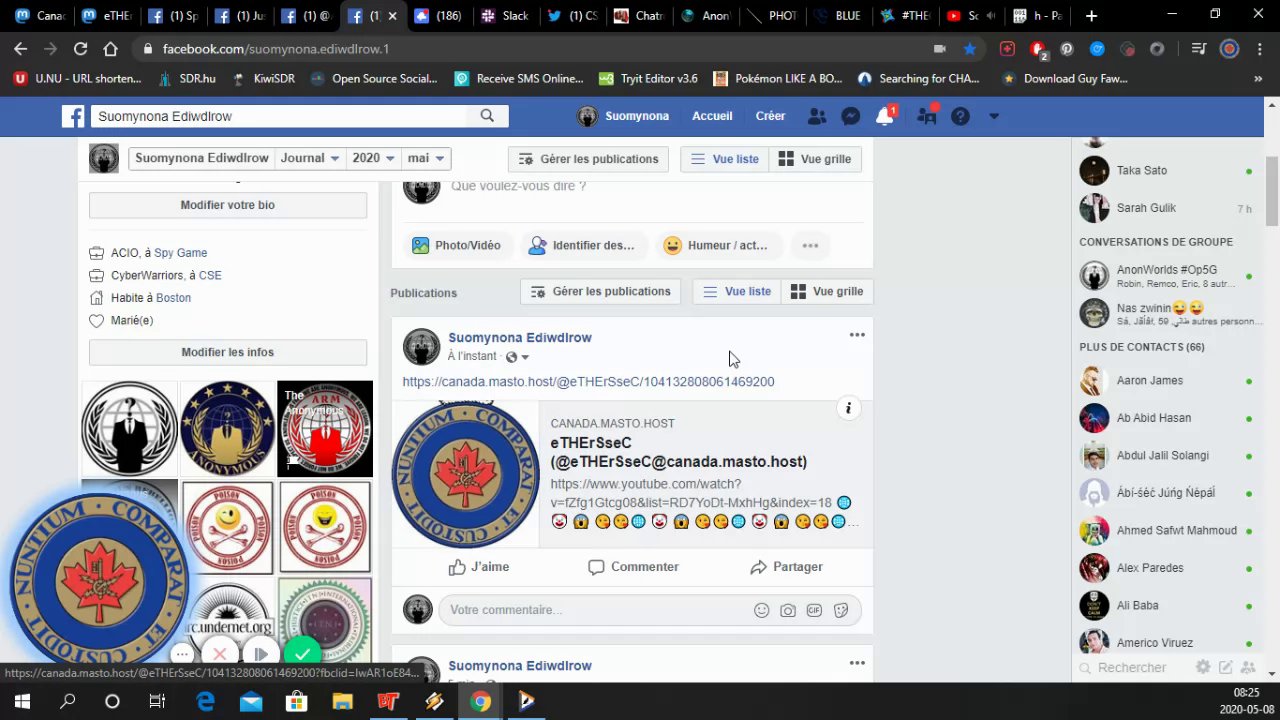Click the link preview maple leaf thumbnail
Viewport: 1280px width, 720px height.
(465, 474)
